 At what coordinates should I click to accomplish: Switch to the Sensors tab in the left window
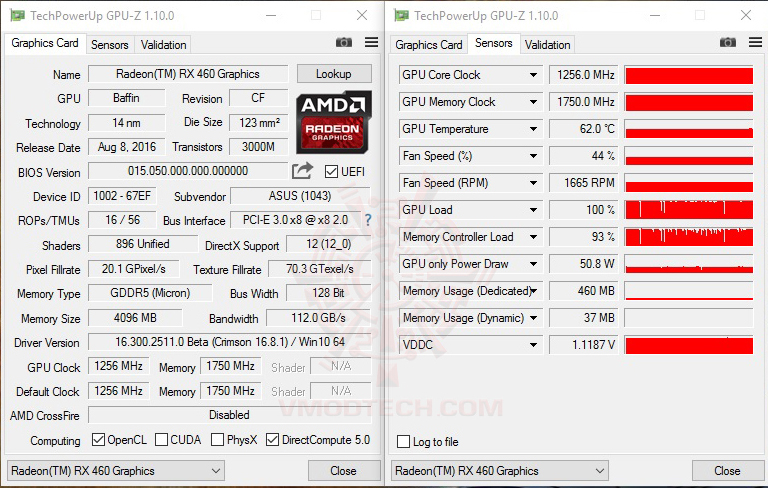[110, 45]
